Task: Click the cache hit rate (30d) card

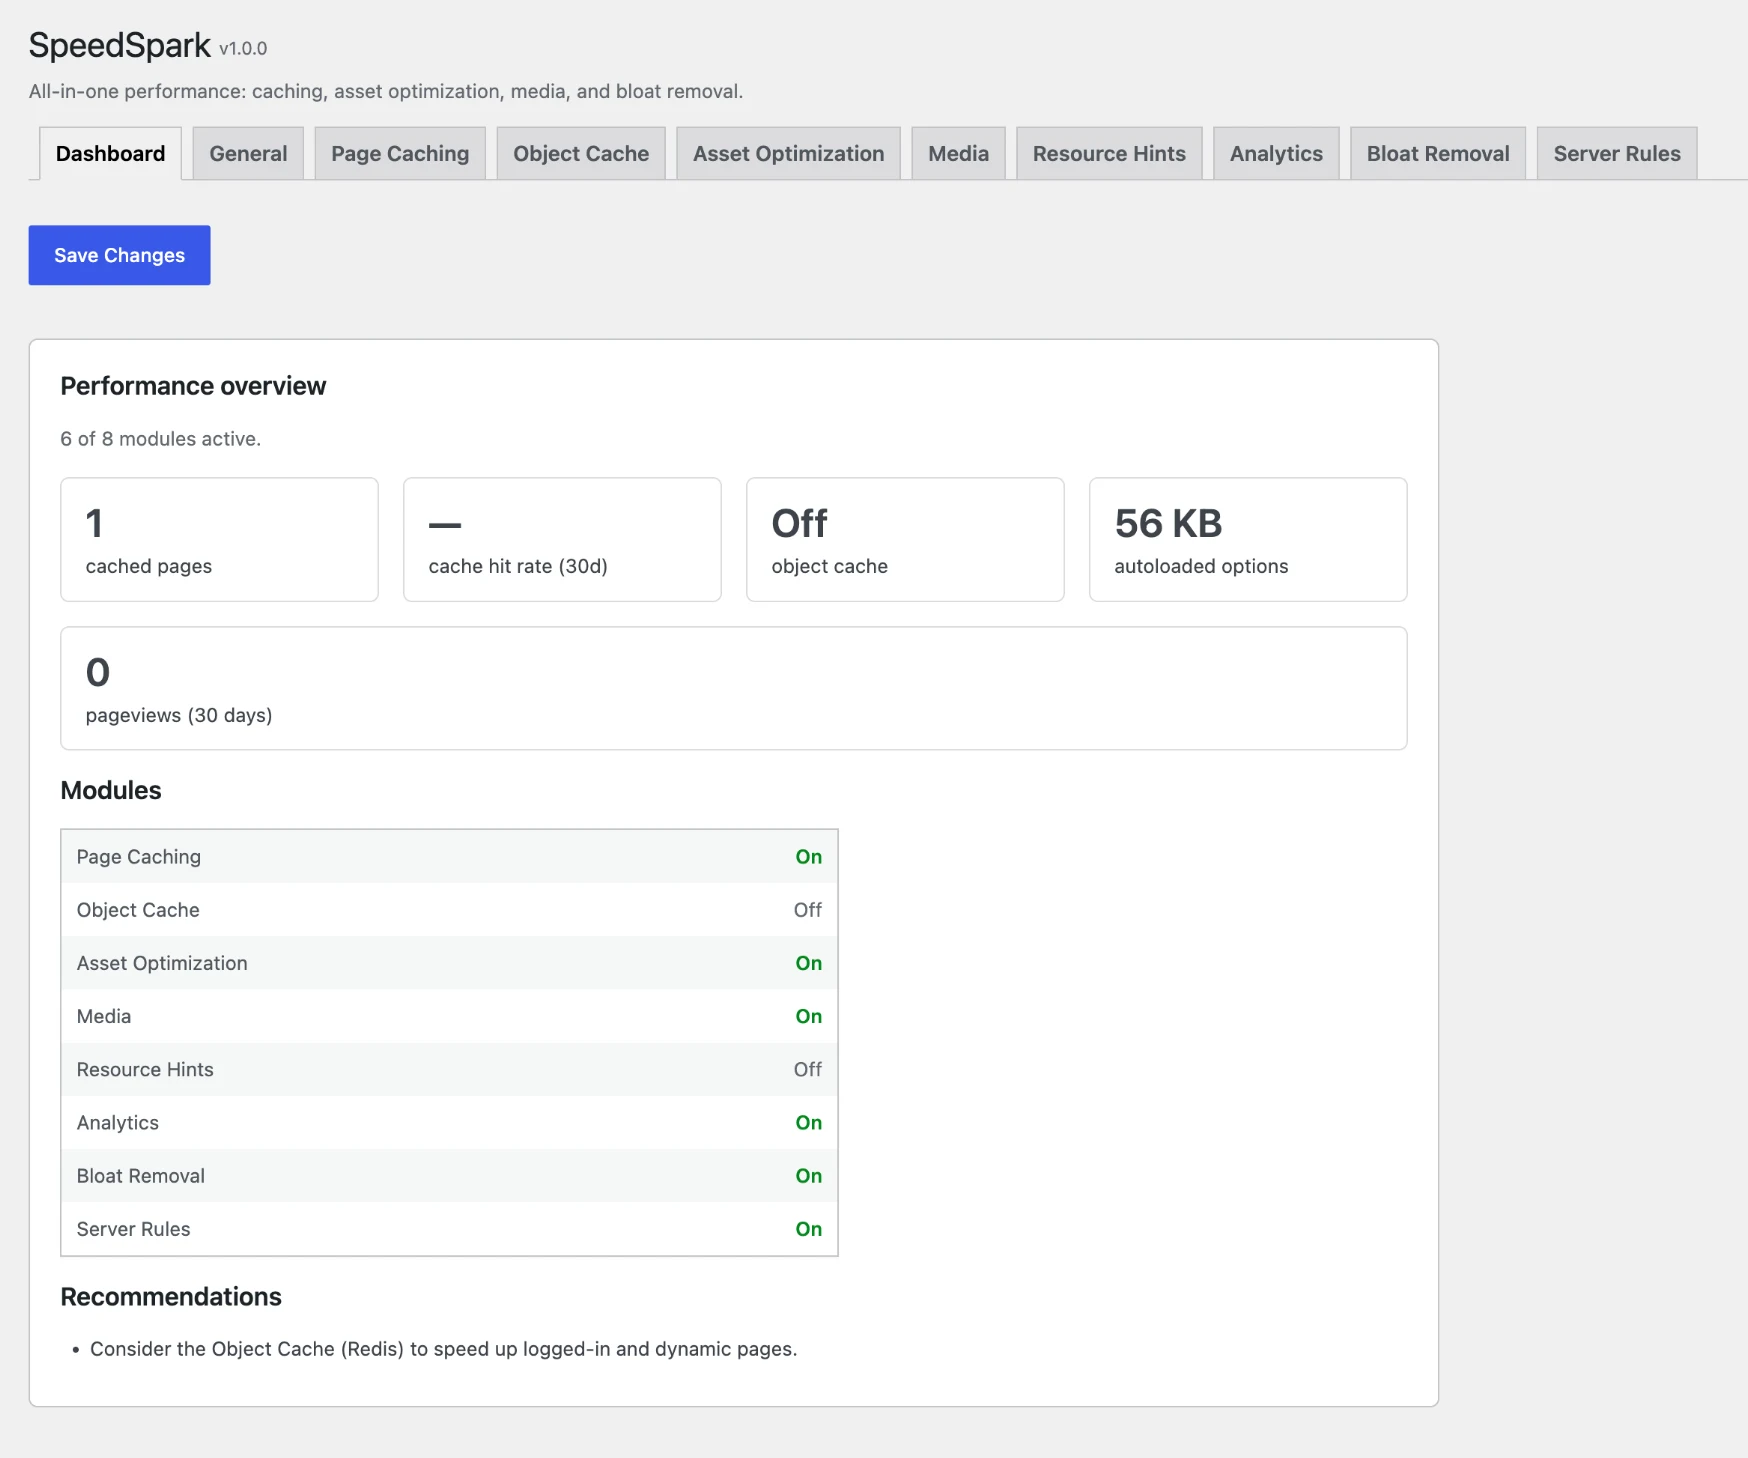Action: tap(562, 539)
